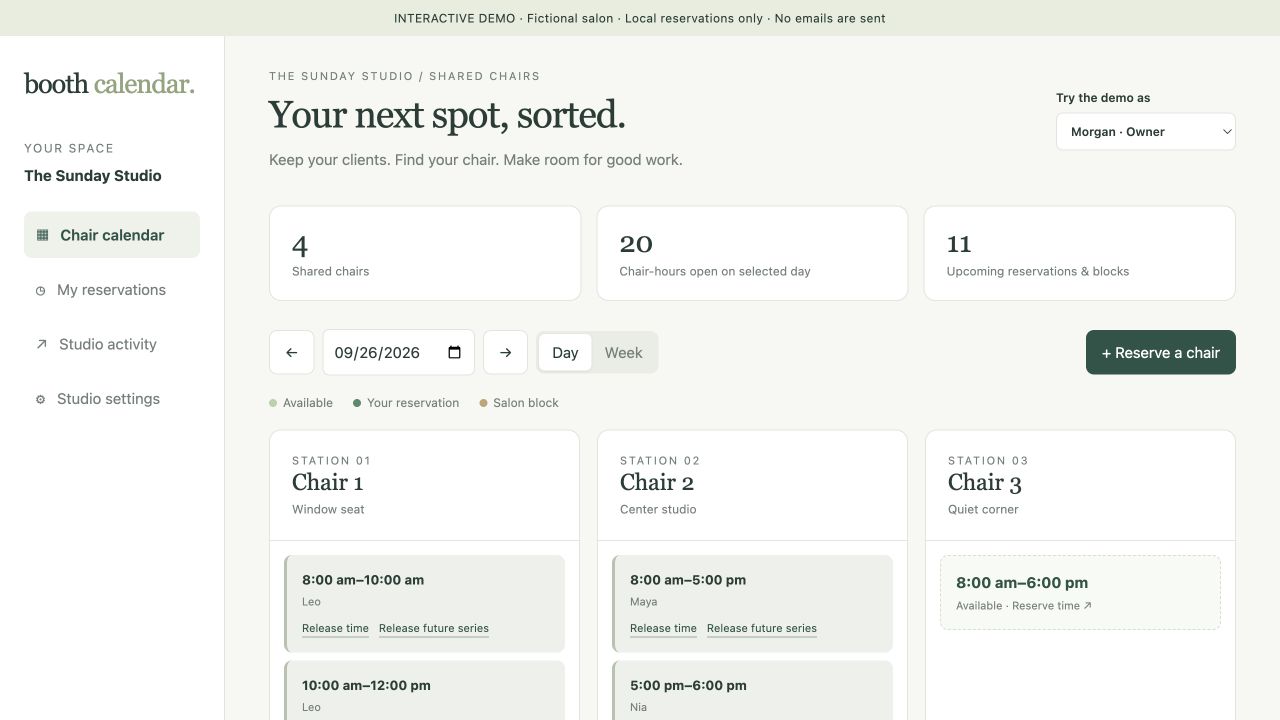
Task: Open the calendar picker icon in date field
Action: pos(454,352)
